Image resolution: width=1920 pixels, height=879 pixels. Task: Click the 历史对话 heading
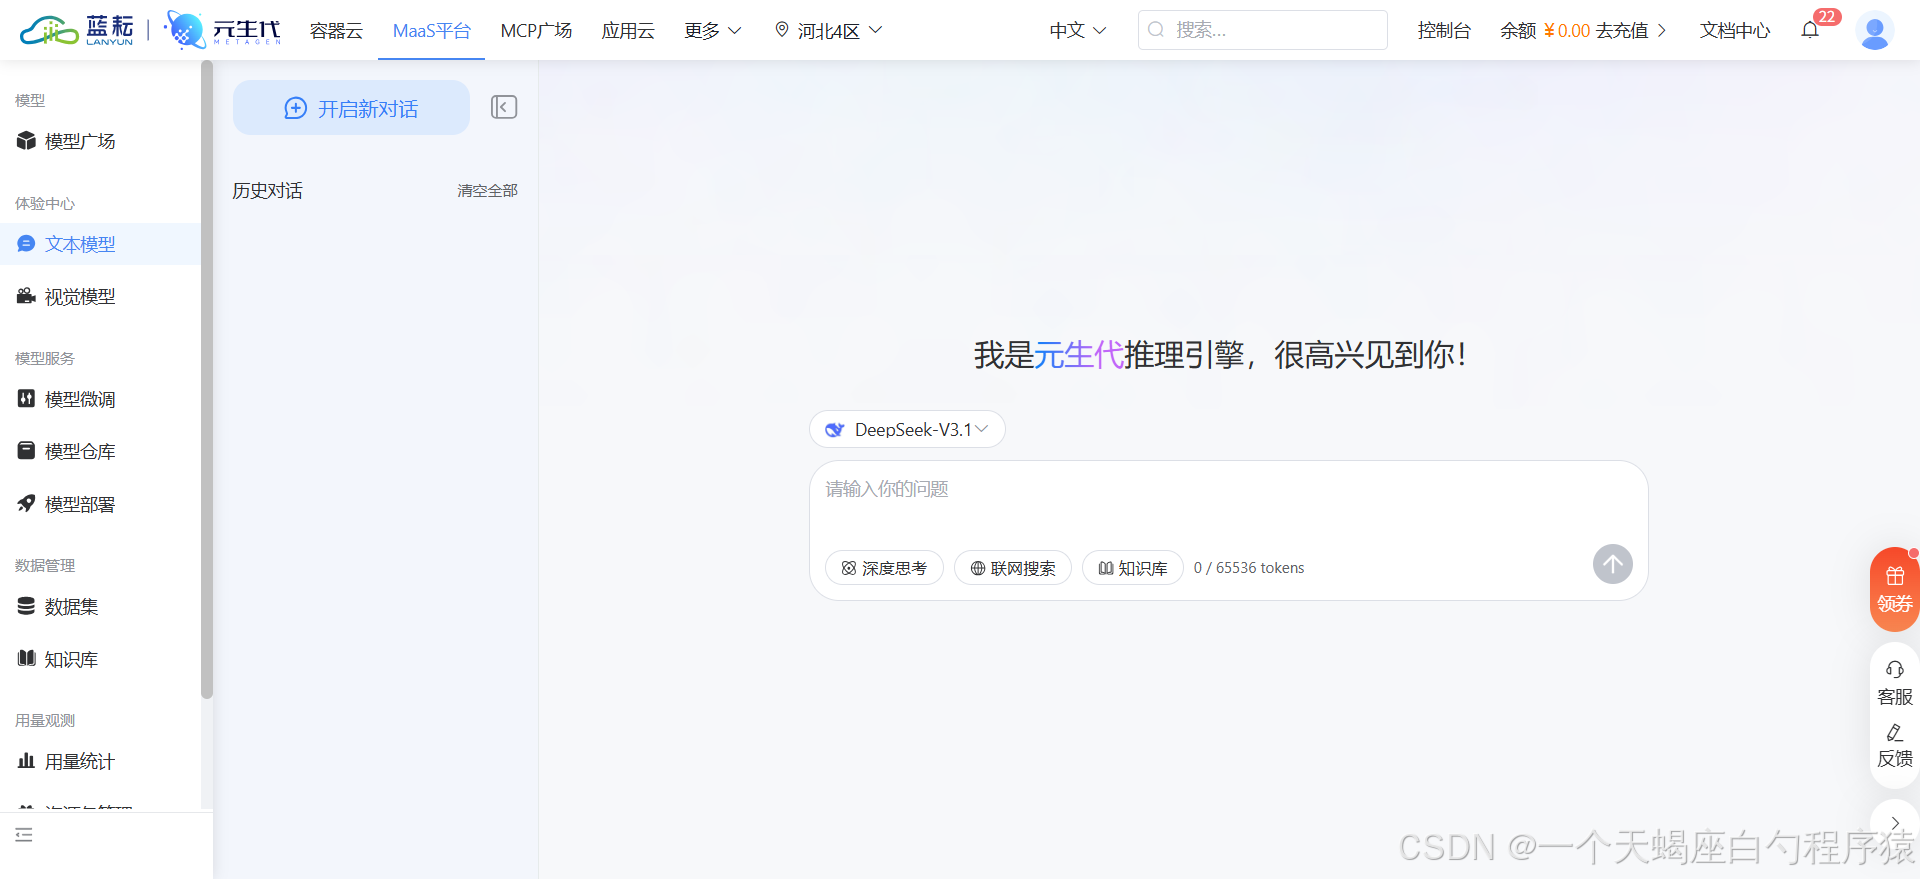(267, 190)
